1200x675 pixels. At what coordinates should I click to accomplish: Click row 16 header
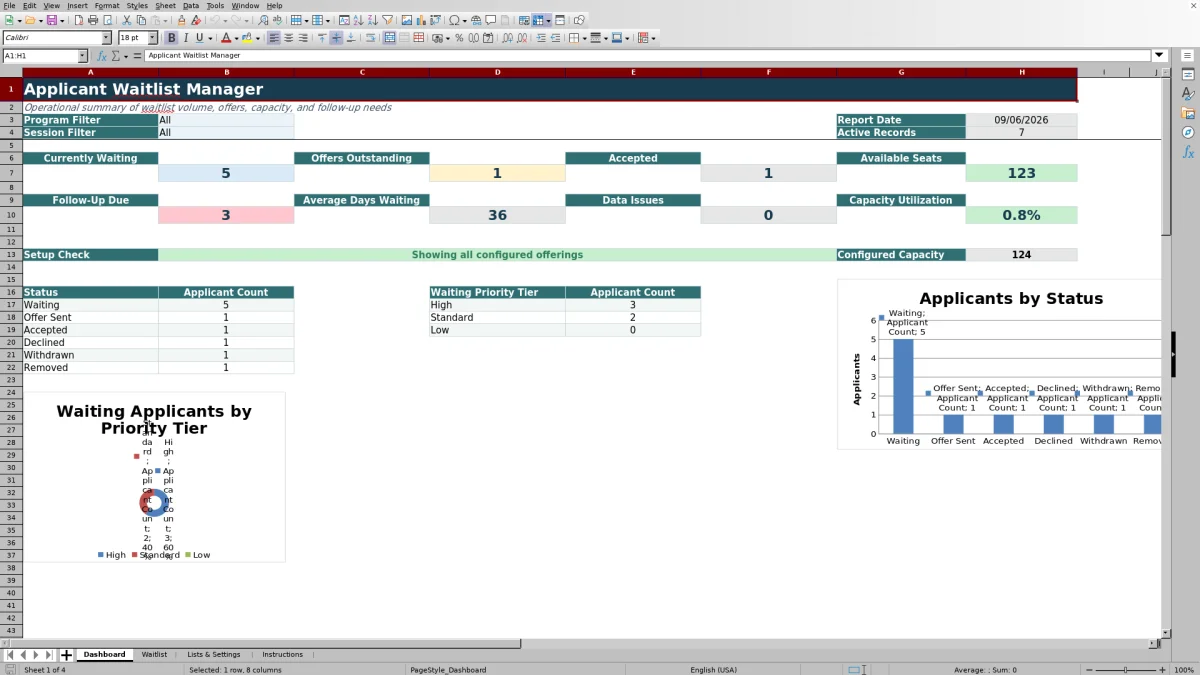pos(11,292)
